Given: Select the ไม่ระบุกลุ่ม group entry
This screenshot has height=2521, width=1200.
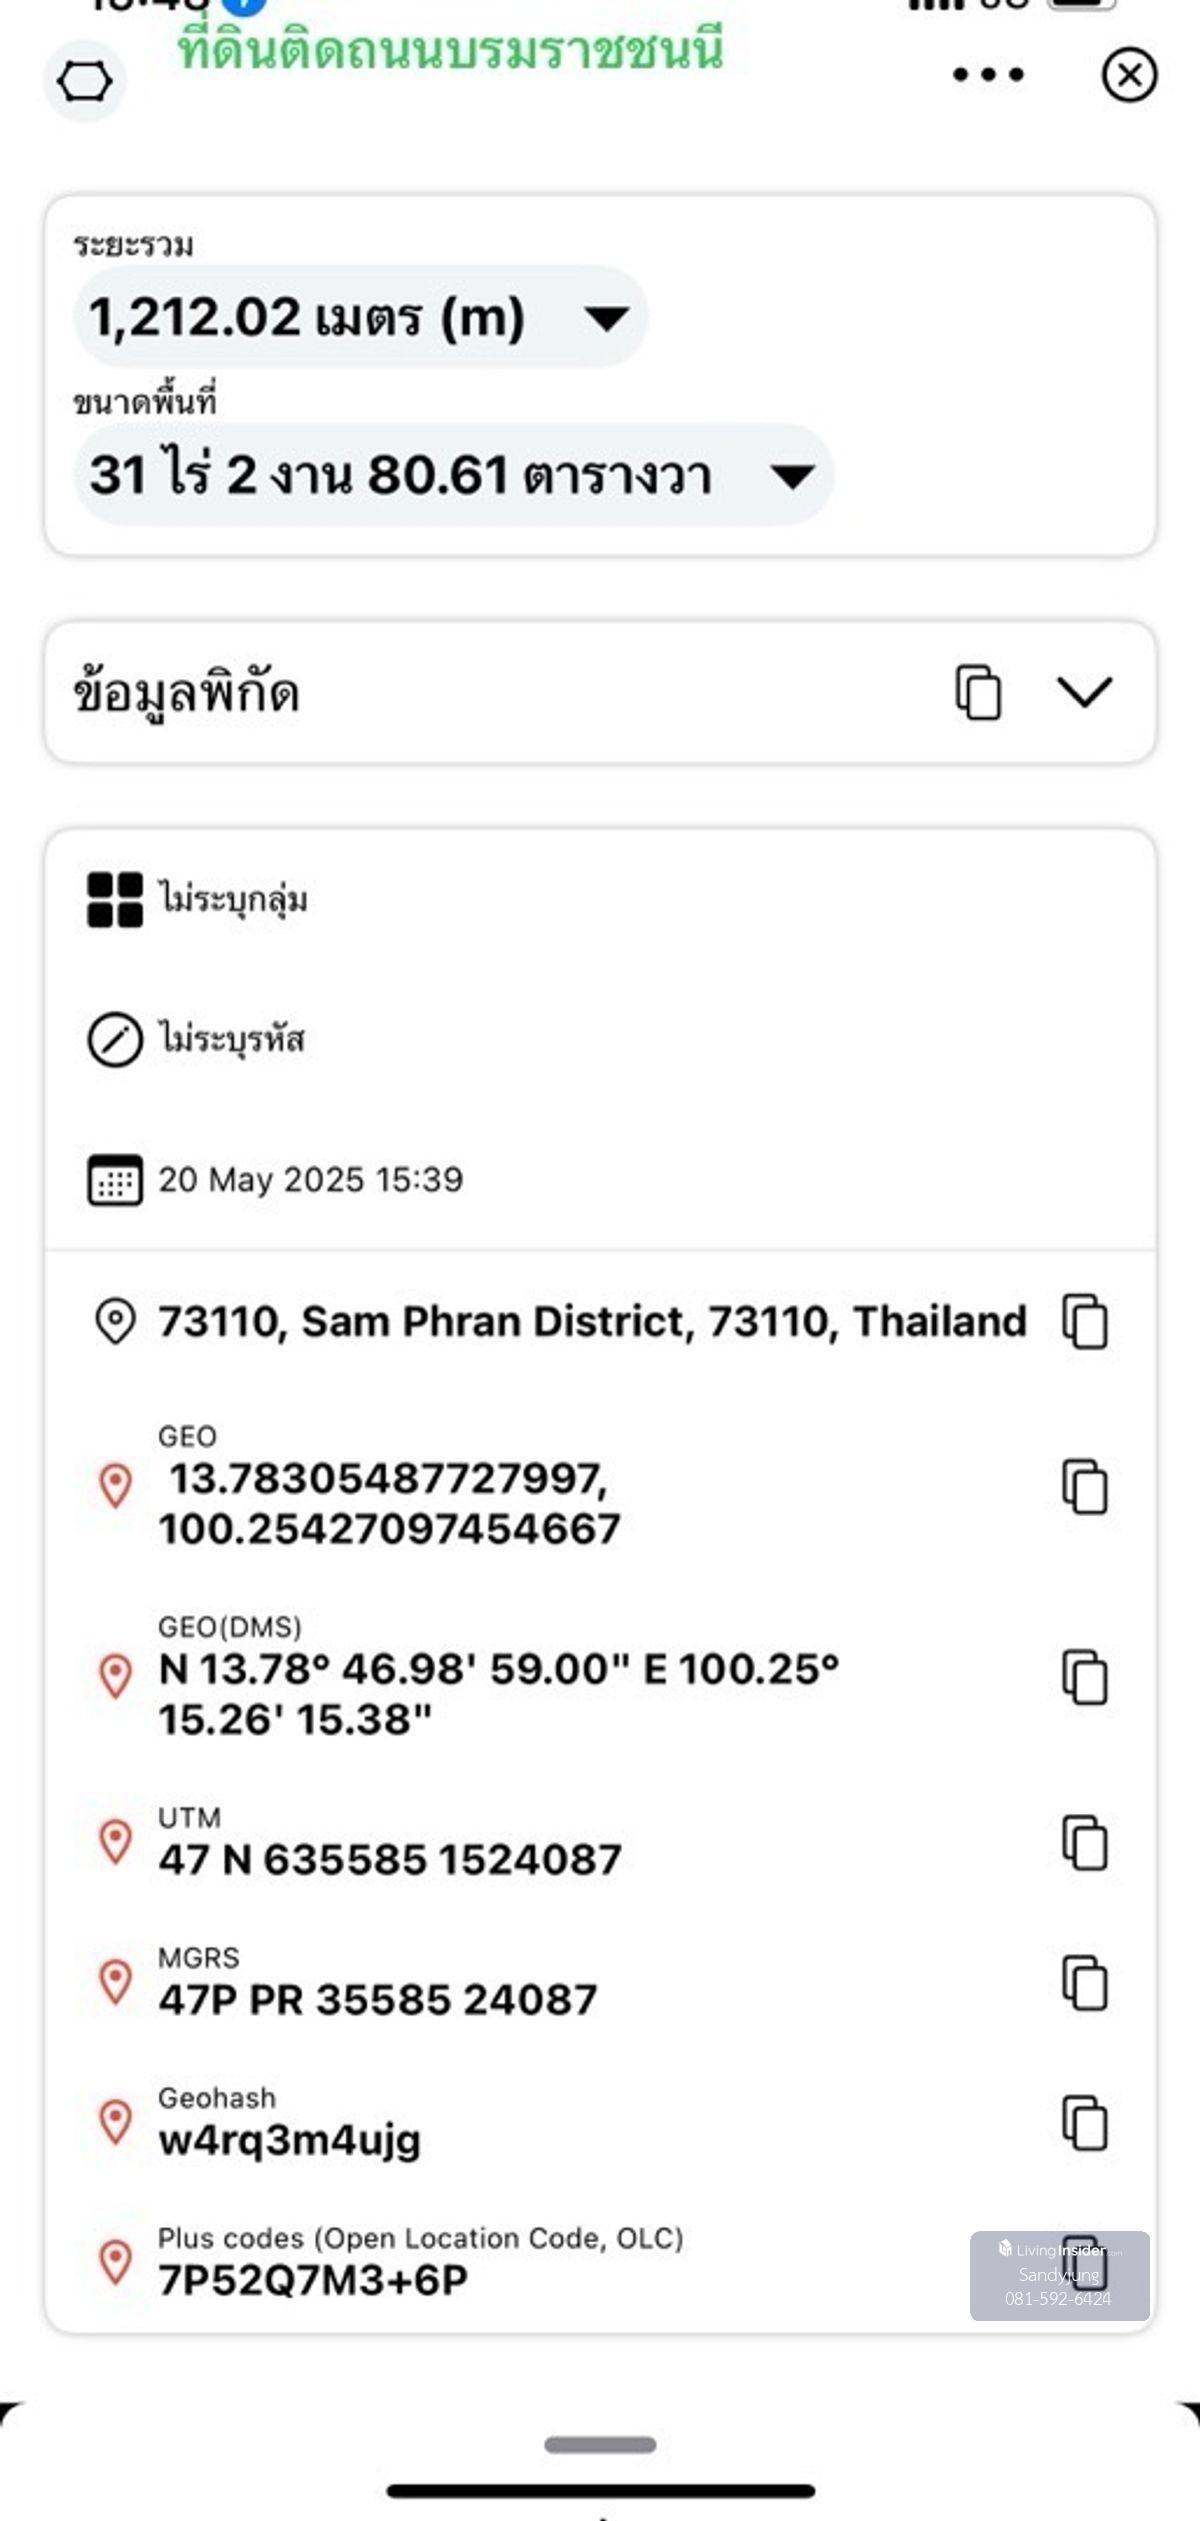Looking at the screenshot, I should click(233, 900).
